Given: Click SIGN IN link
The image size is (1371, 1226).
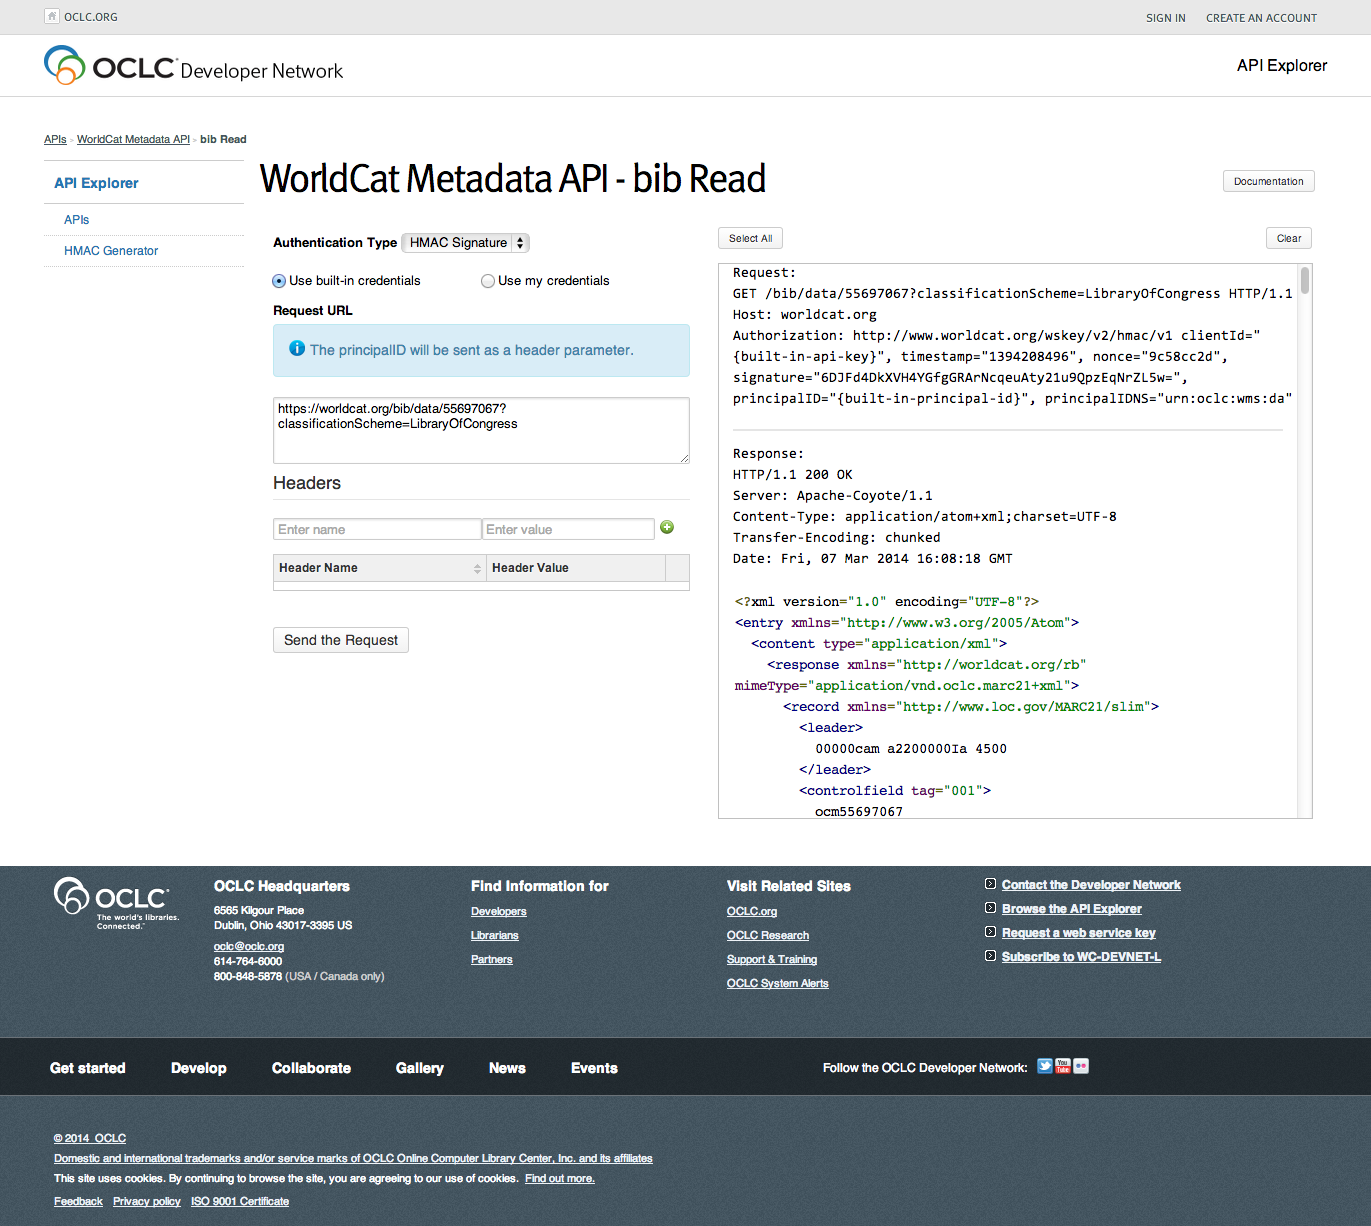Looking at the screenshot, I should point(1166,18).
